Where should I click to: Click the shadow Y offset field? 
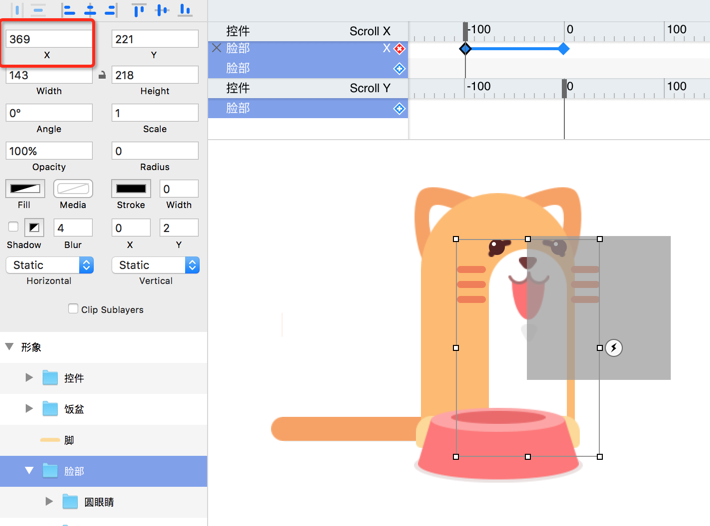pos(179,228)
